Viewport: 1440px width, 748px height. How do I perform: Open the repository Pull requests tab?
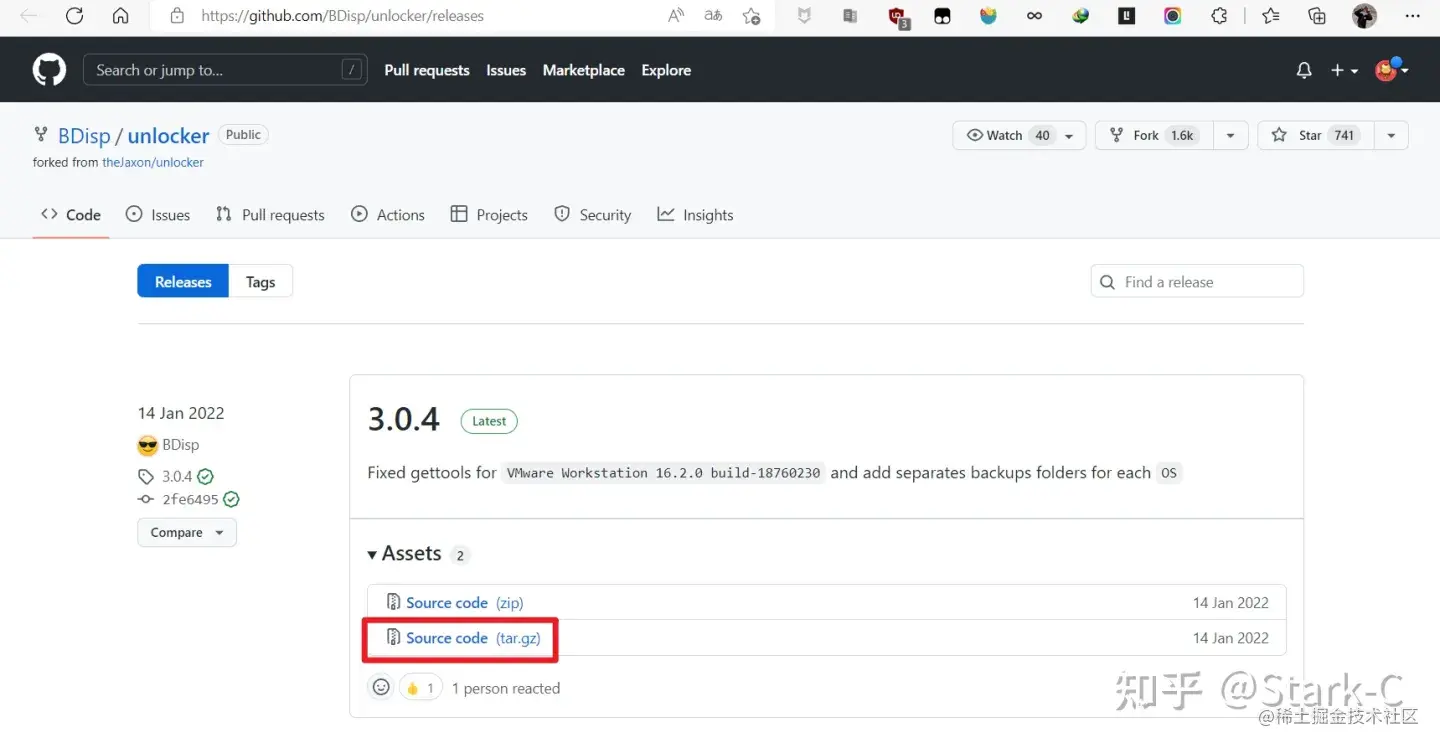click(x=270, y=215)
